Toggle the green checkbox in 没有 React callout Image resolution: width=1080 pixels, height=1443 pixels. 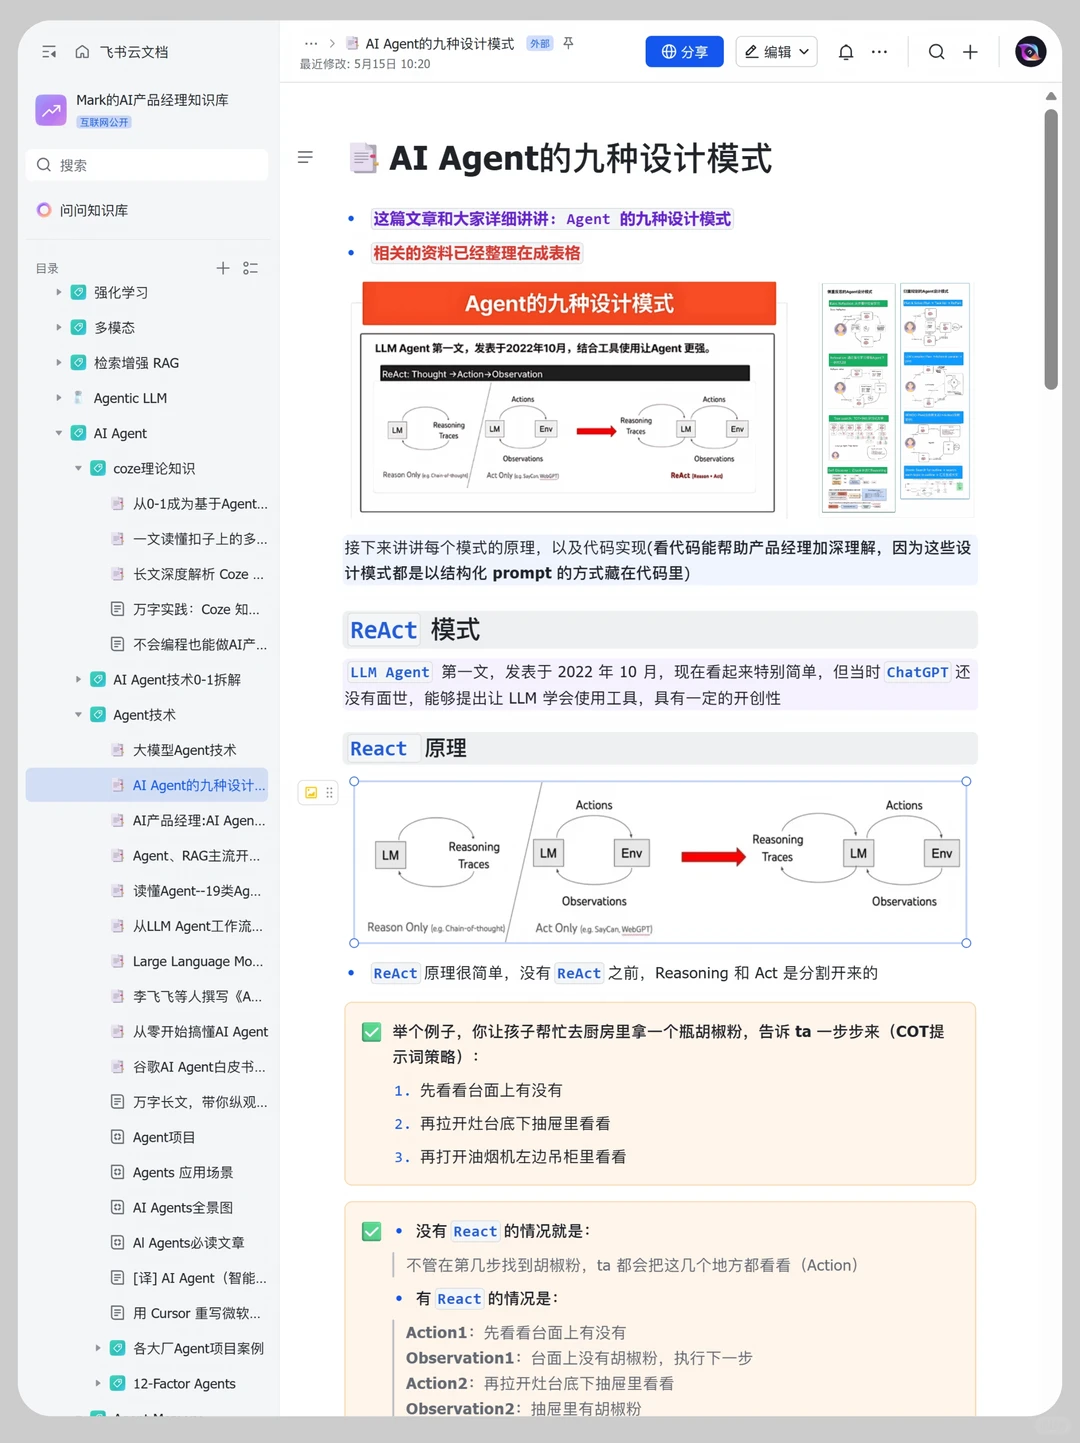point(371,1231)
